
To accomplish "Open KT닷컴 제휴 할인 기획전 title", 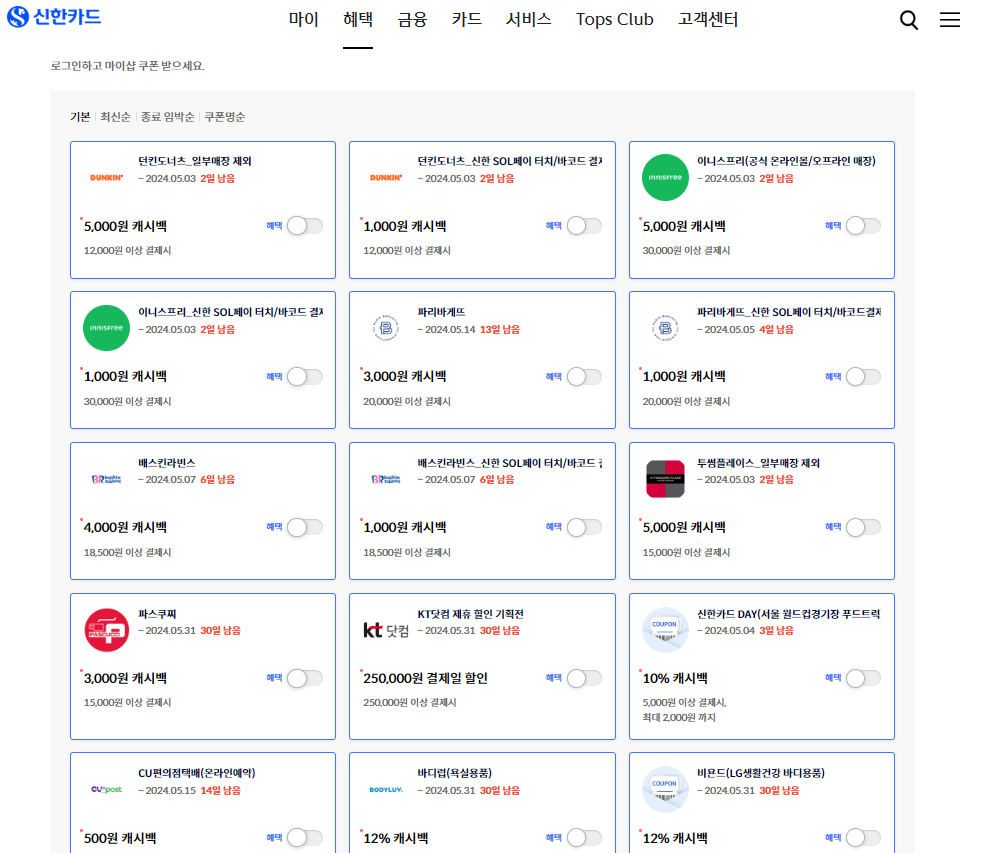I will [x=471, y=614].
